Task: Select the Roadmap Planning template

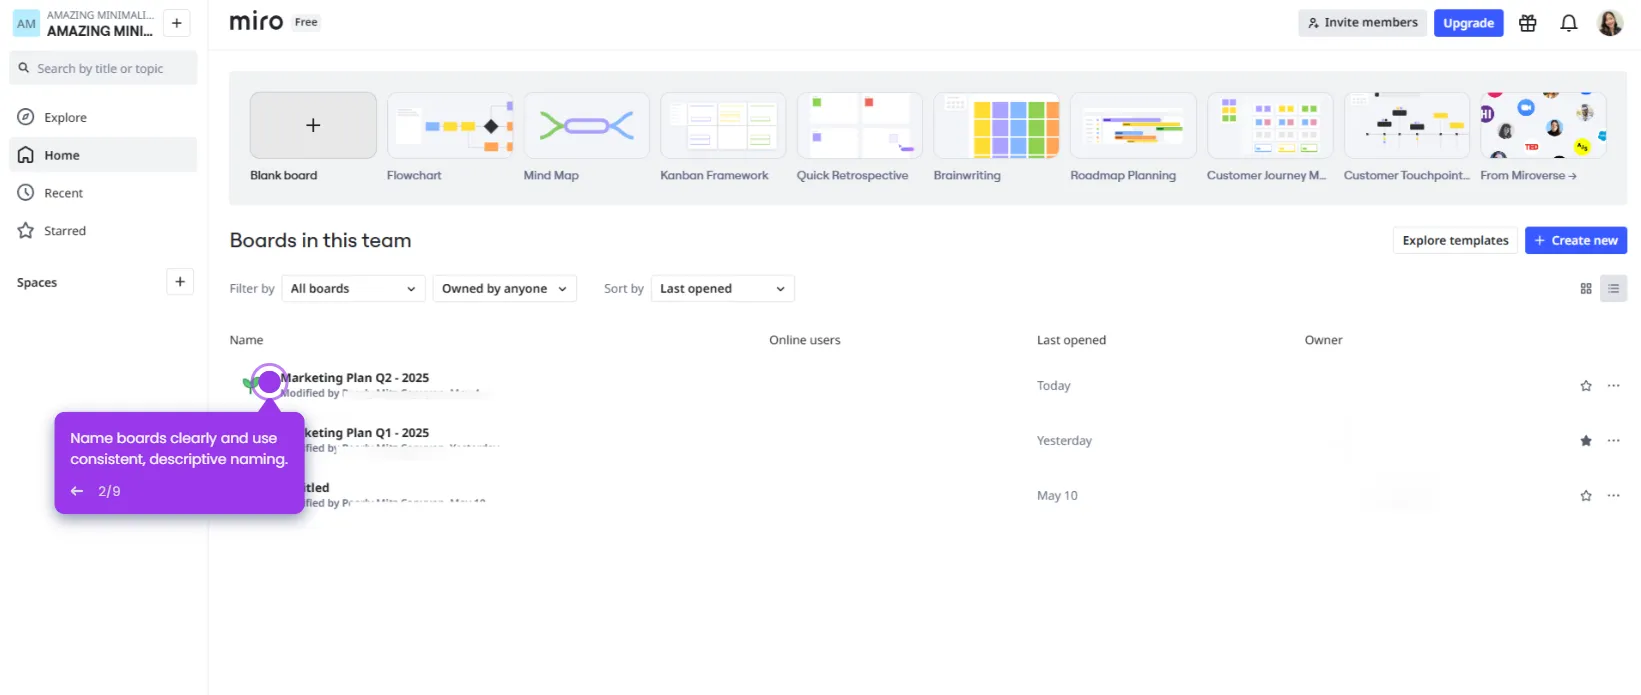Action: (x=1133, y=125)
